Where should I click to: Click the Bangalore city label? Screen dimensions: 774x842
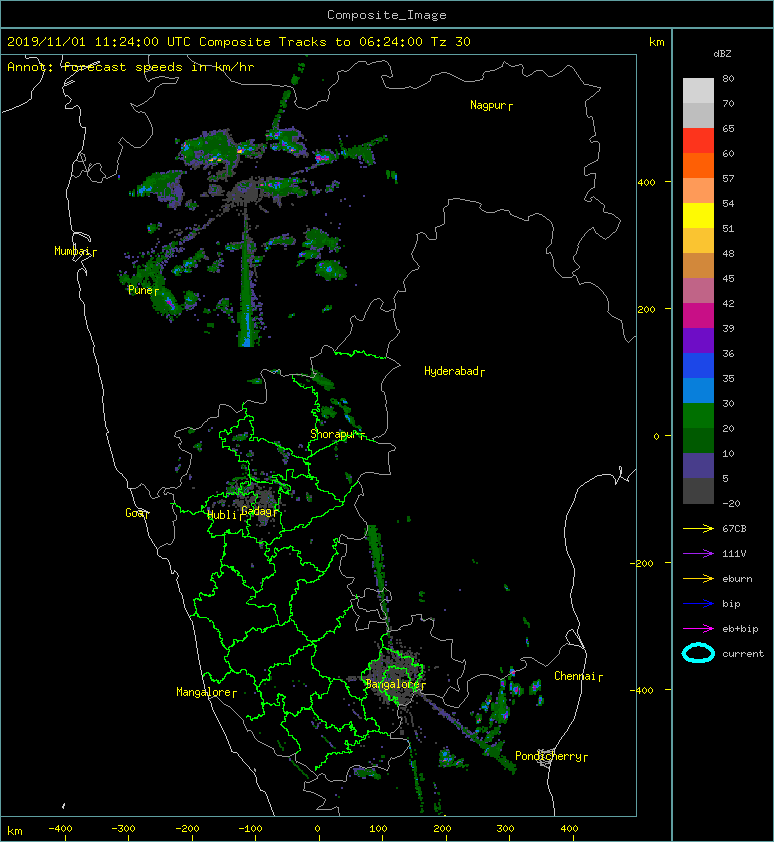coord(392,684)
